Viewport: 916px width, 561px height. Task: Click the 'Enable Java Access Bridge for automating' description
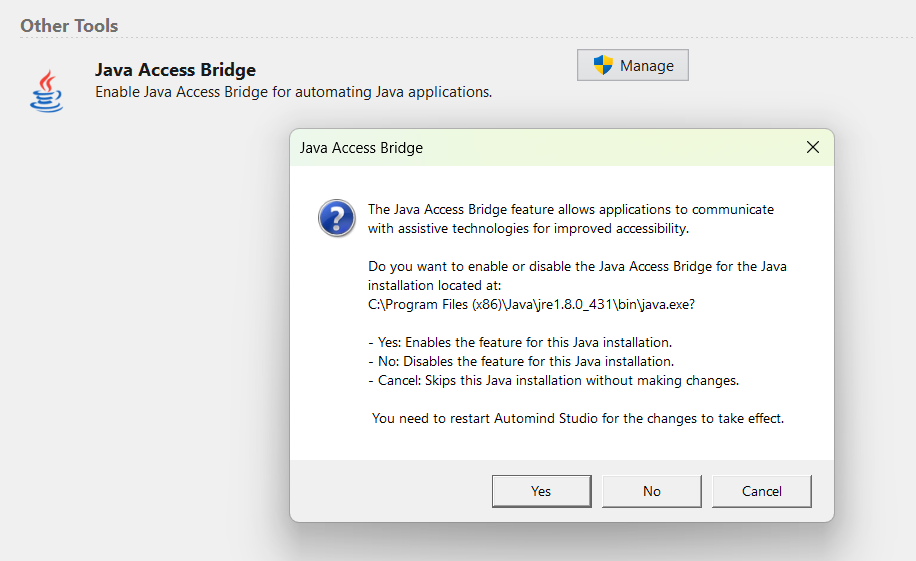point(293,92)
